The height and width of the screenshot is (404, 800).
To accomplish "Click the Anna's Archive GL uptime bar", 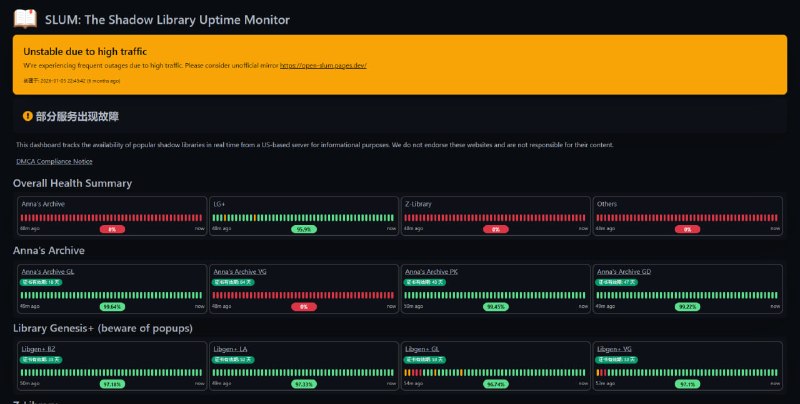I will point(111,295).
